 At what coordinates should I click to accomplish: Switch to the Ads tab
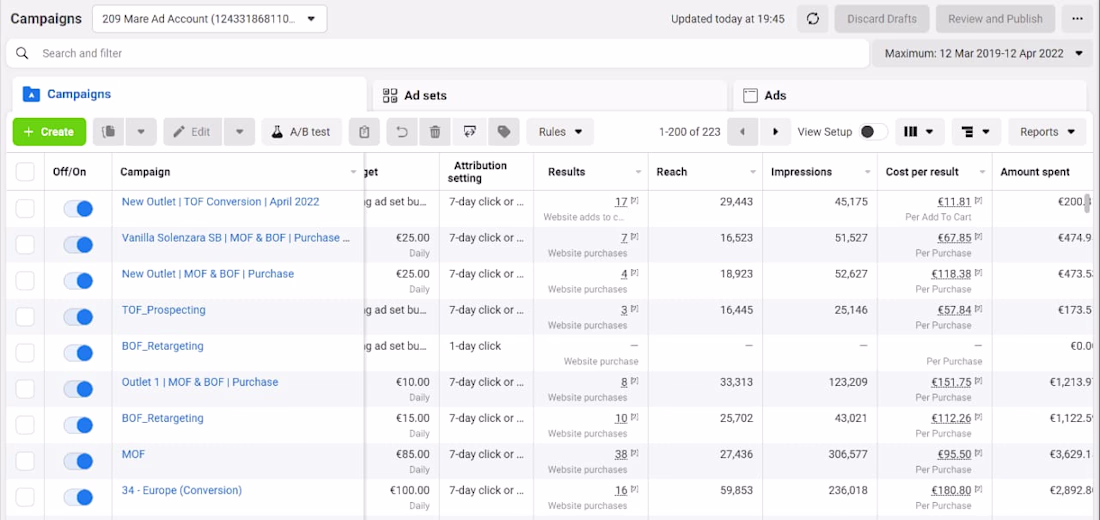[910, 95]
